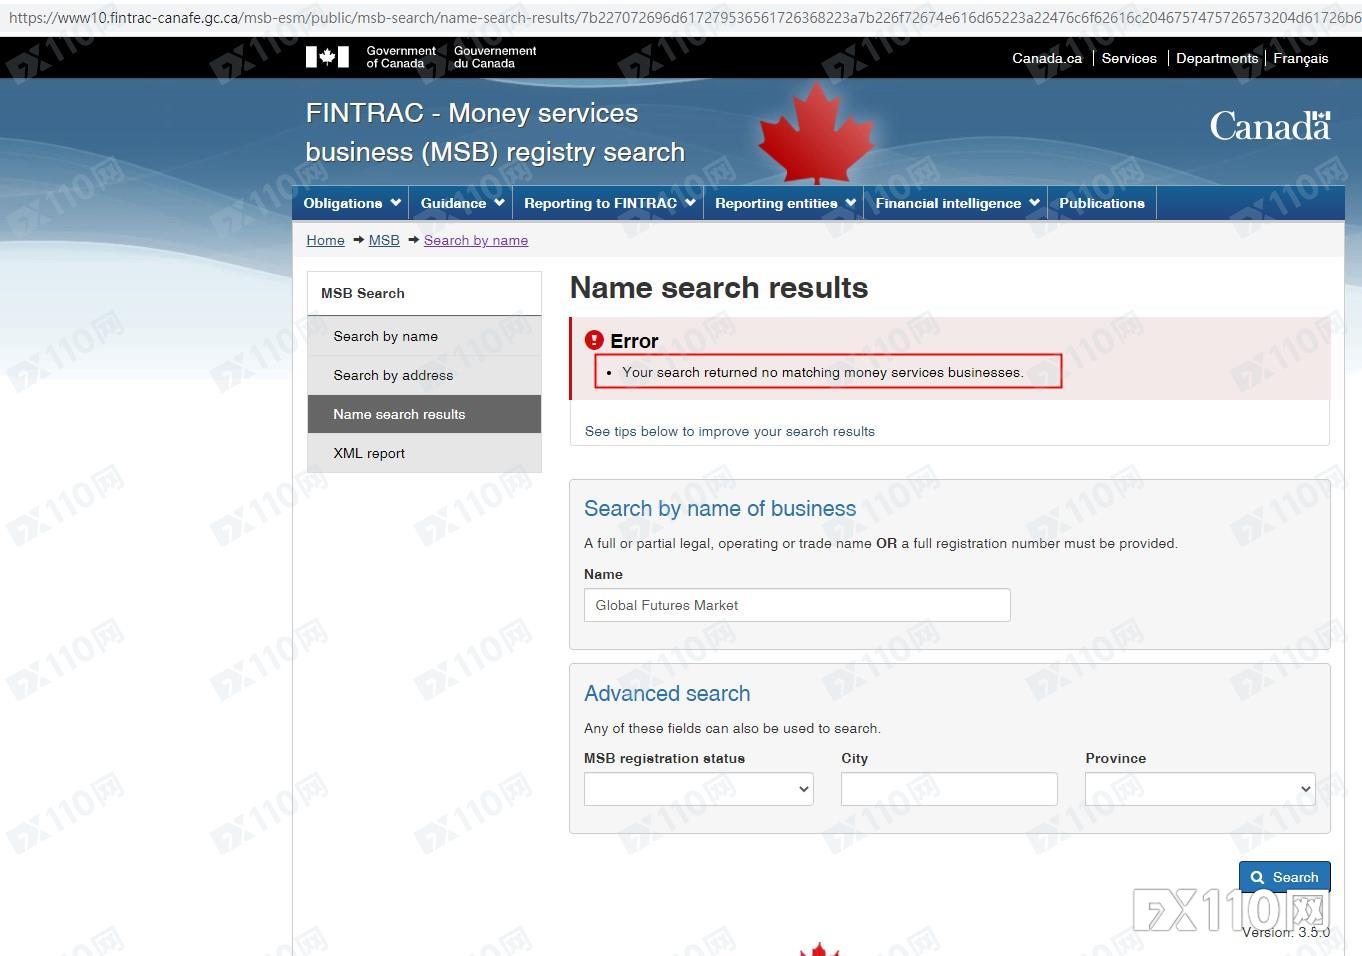Go to Canada.ca link
The width and height of the screenshot is (1362, 956).
coord(1046,58)
